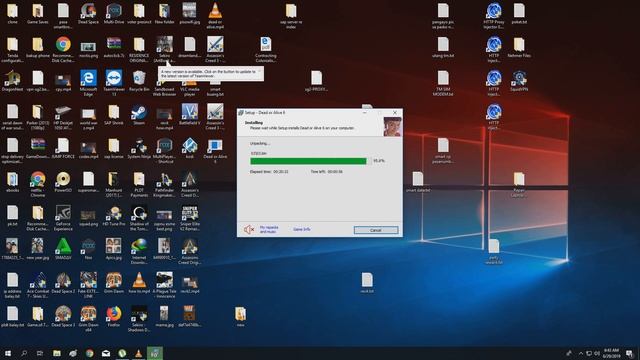Select the Dead Space 2 shortcut
The image size is (640, 360).
[63, 283]
